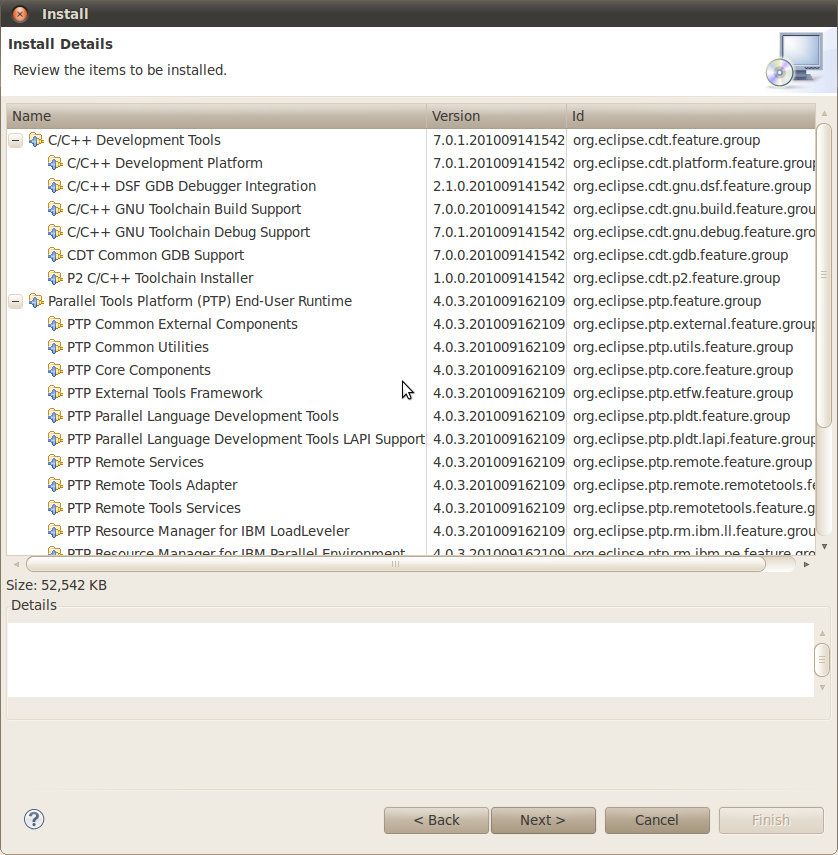
Task: Sort by the Version column header
Action: [x=497, y=116]
